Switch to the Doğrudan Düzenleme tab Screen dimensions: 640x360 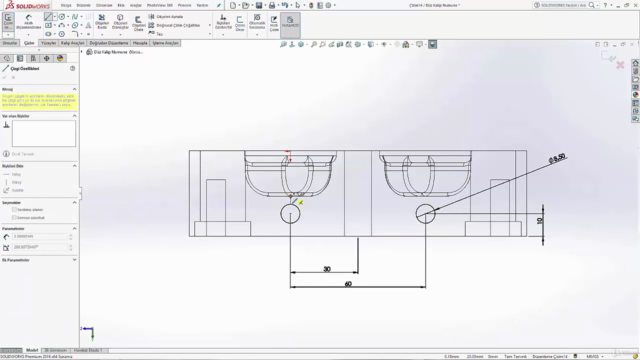click(109, 43)
